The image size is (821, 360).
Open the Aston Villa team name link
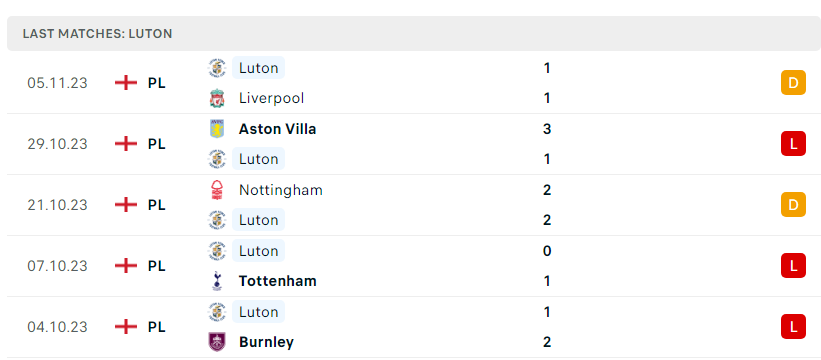click(278, 129)
